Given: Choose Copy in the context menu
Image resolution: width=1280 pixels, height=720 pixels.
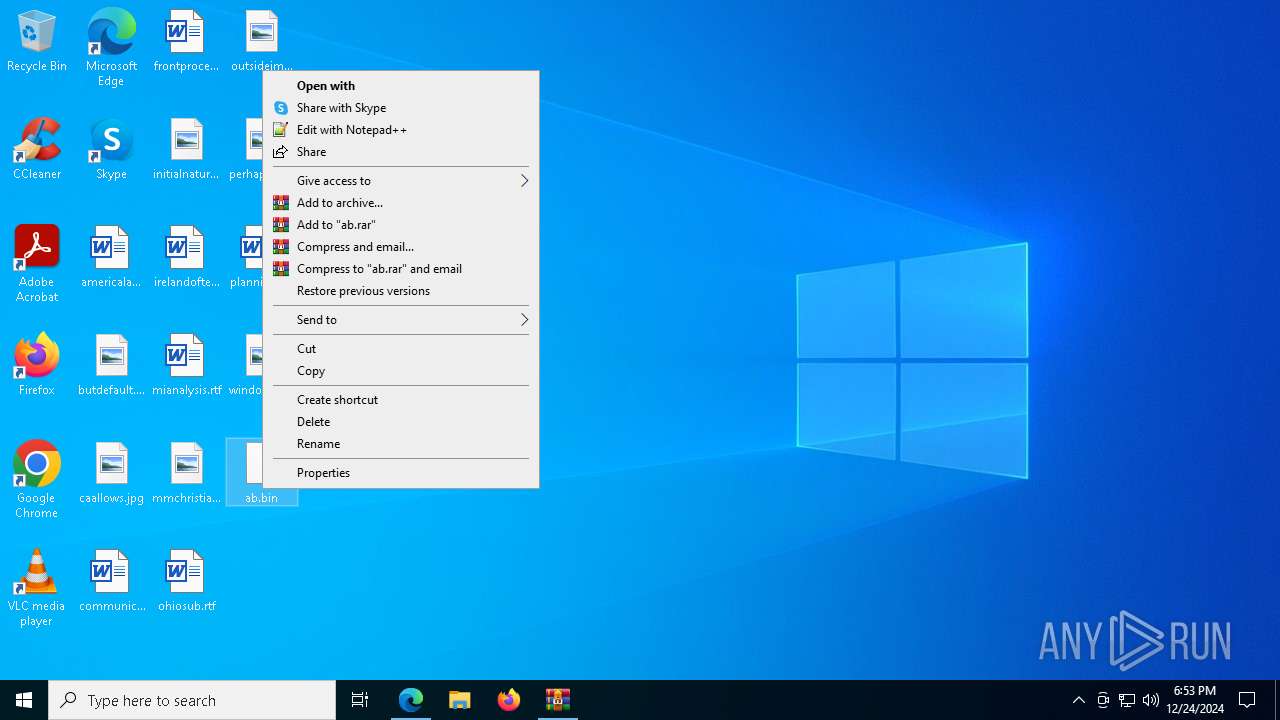Looking at the screenshot, I should click(x=400, y=371).
